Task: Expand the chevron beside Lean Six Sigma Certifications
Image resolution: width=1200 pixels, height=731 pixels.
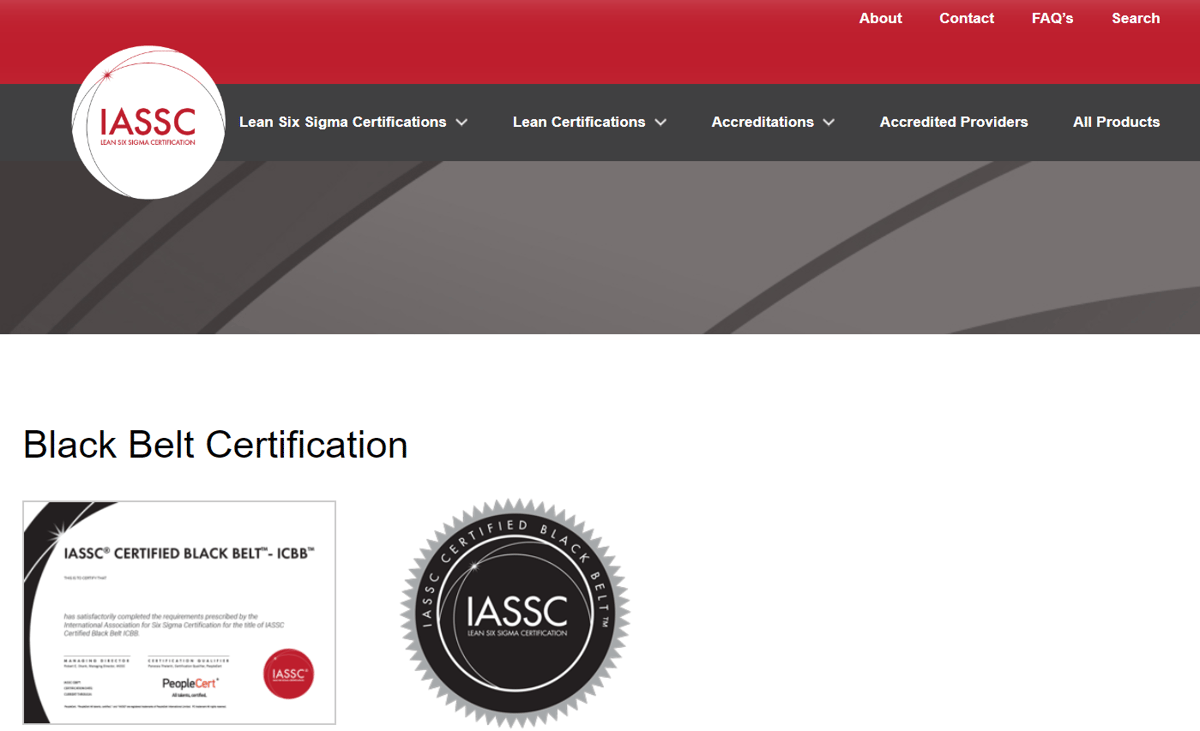Action: pos(461,122)
